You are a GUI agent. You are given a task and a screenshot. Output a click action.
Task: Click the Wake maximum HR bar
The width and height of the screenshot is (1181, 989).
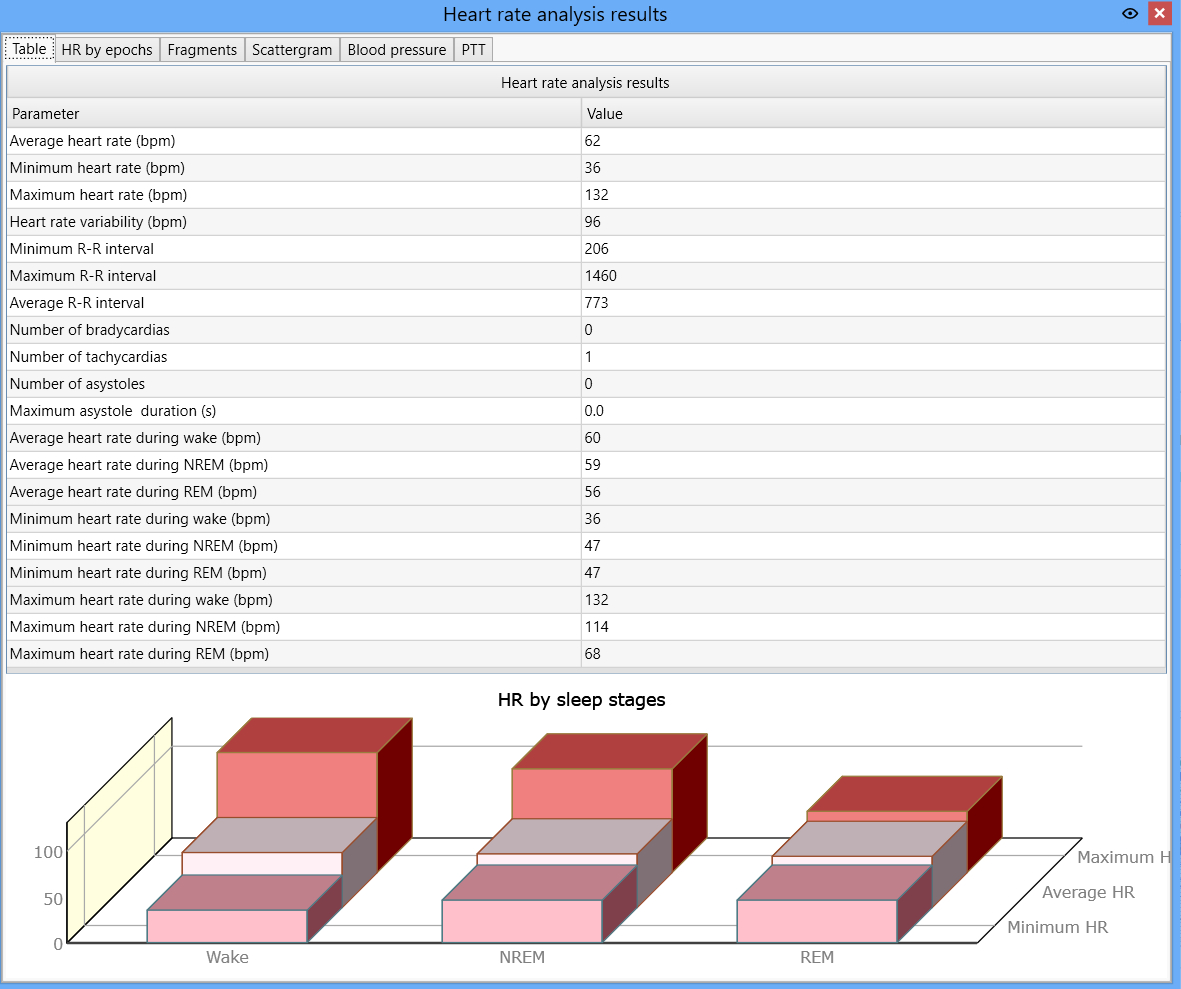297,784
